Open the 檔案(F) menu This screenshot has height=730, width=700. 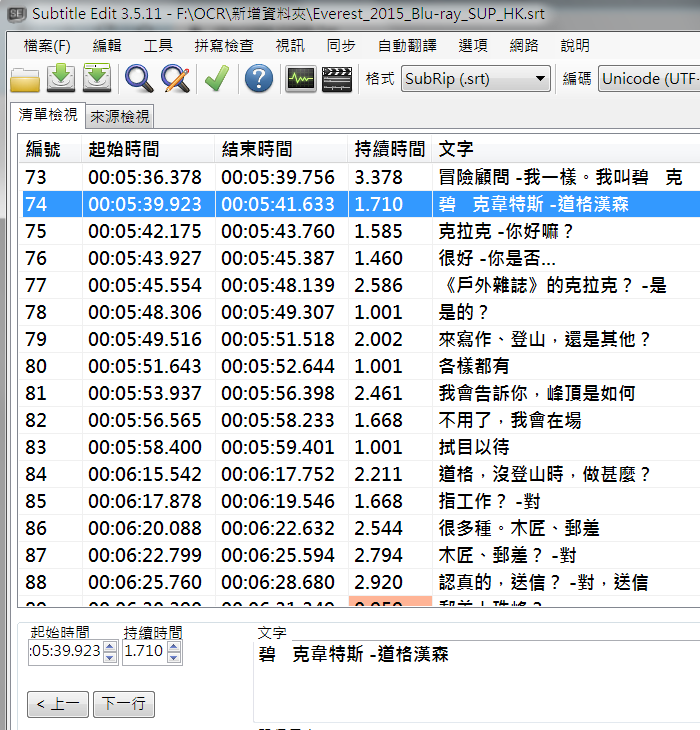click(47, 46)
